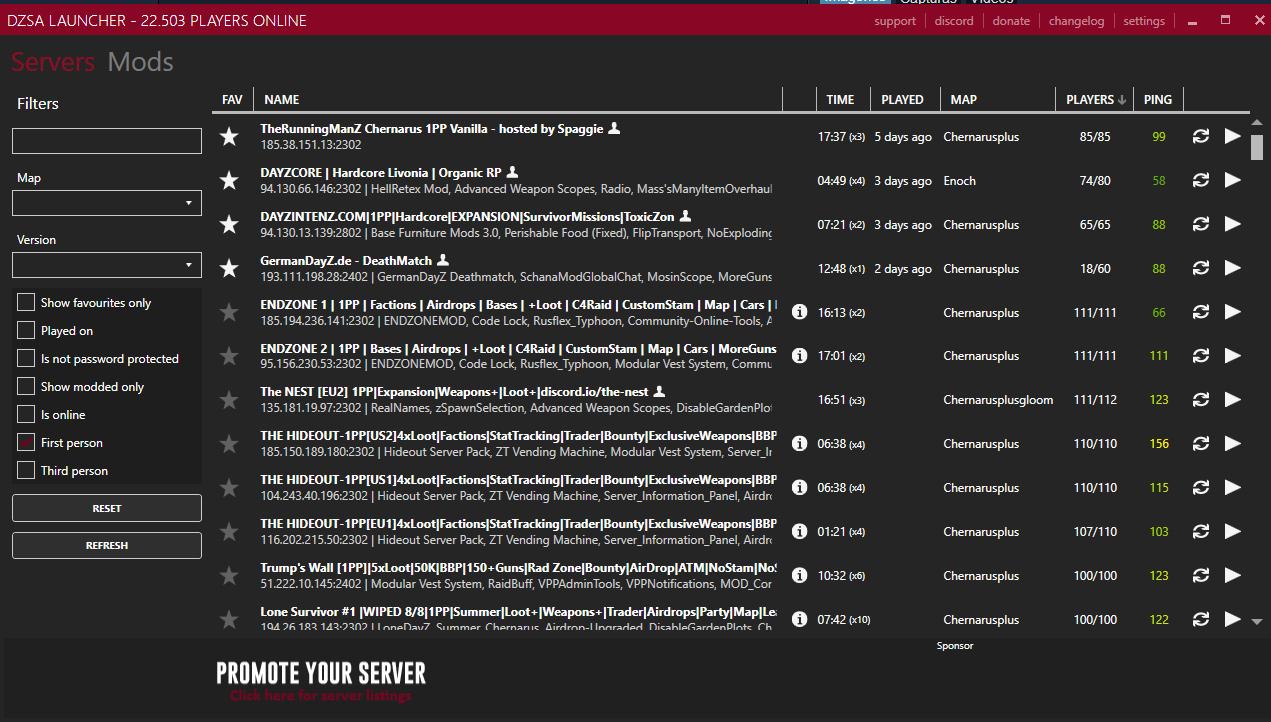Join TheRunningManZ Chernarus server with play icon

point(1232,136)
